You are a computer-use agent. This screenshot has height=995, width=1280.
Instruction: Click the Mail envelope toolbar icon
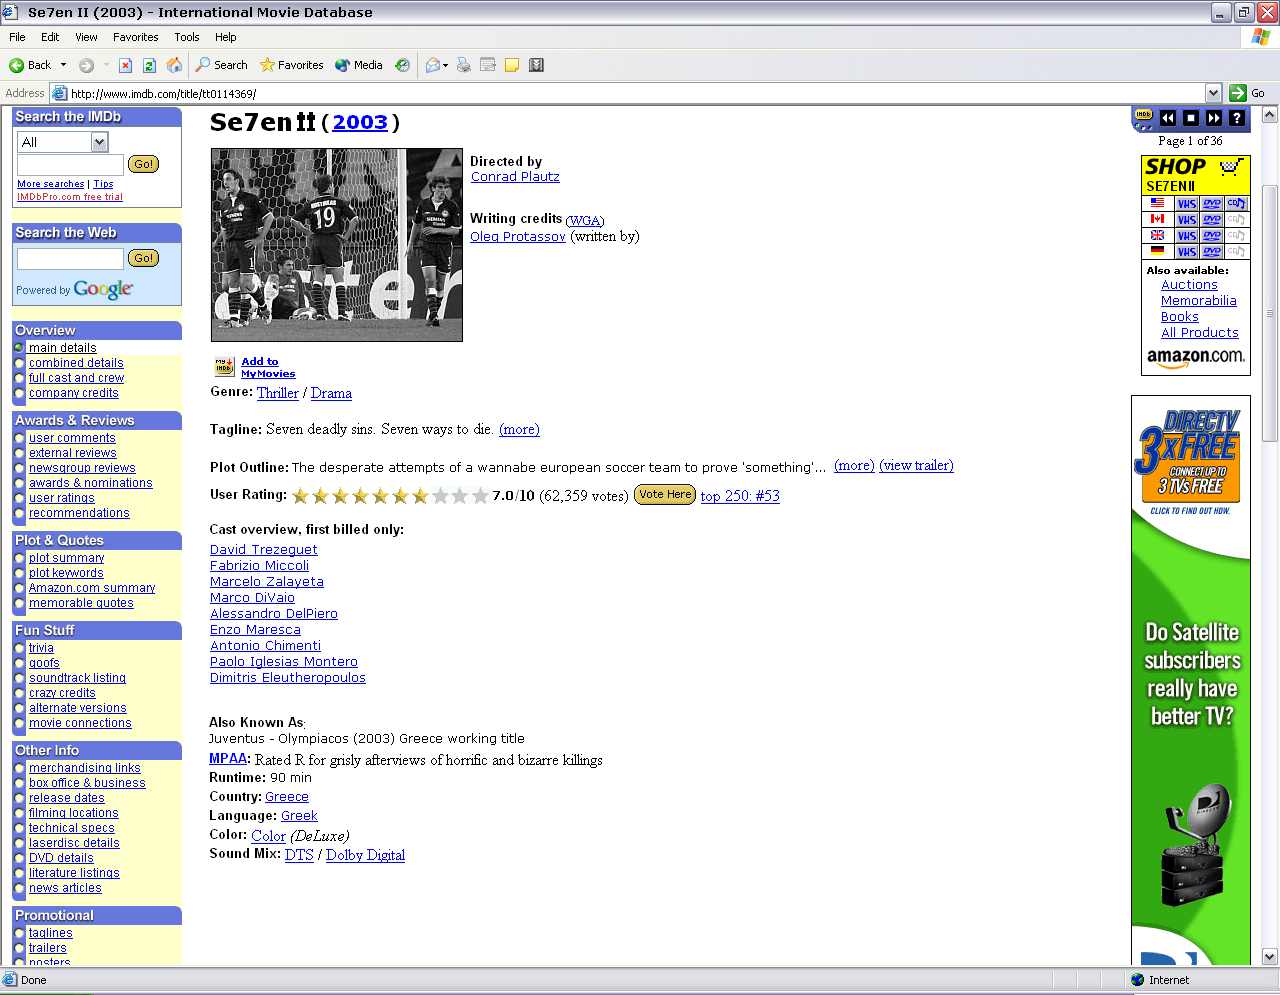click(432, 65)
